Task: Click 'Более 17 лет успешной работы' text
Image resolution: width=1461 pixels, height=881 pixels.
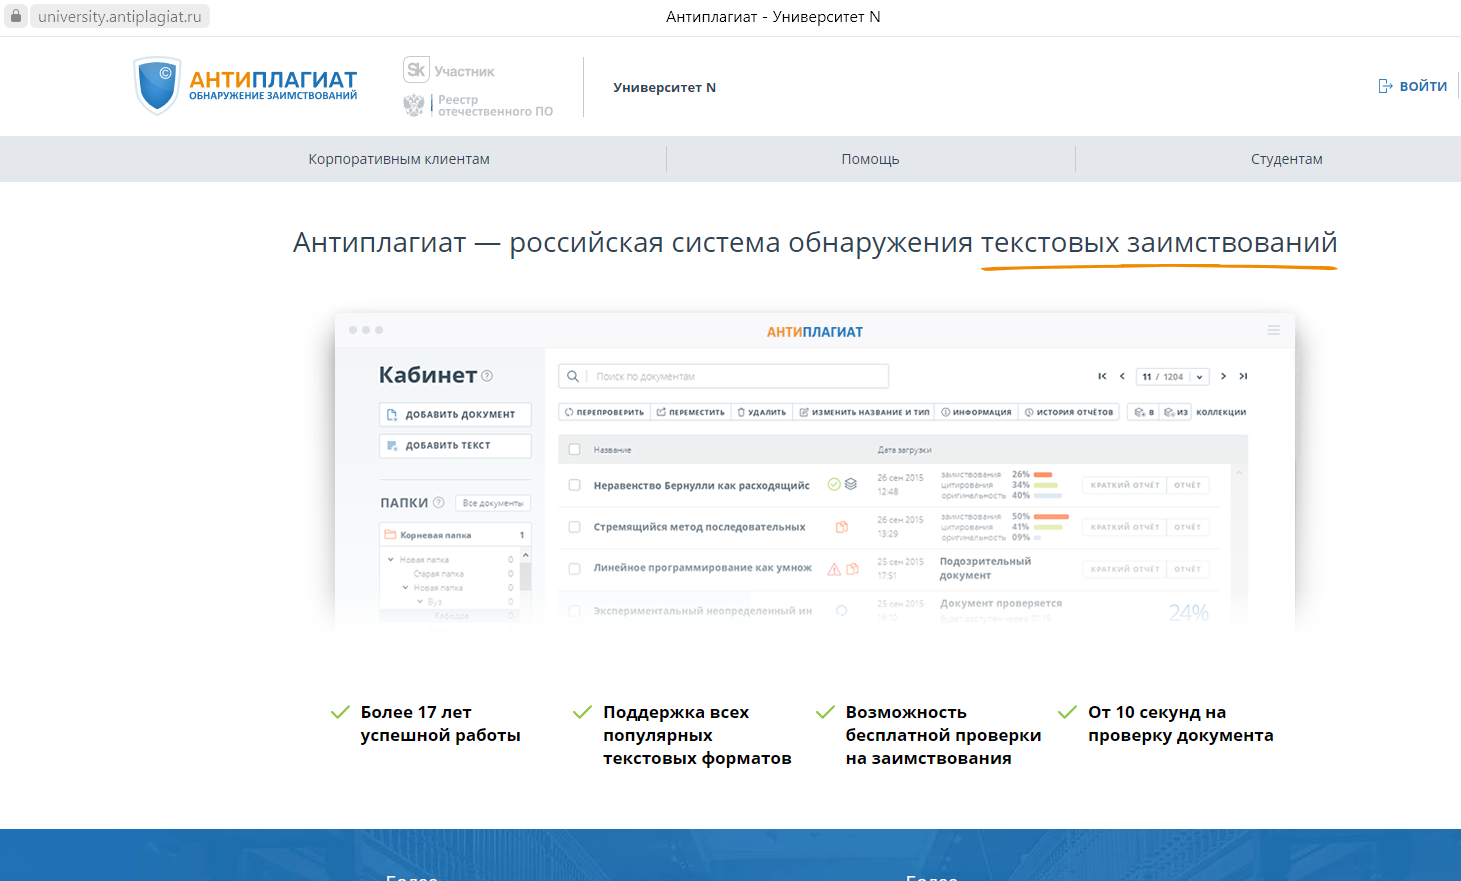Action: click(x=441, y=724)
